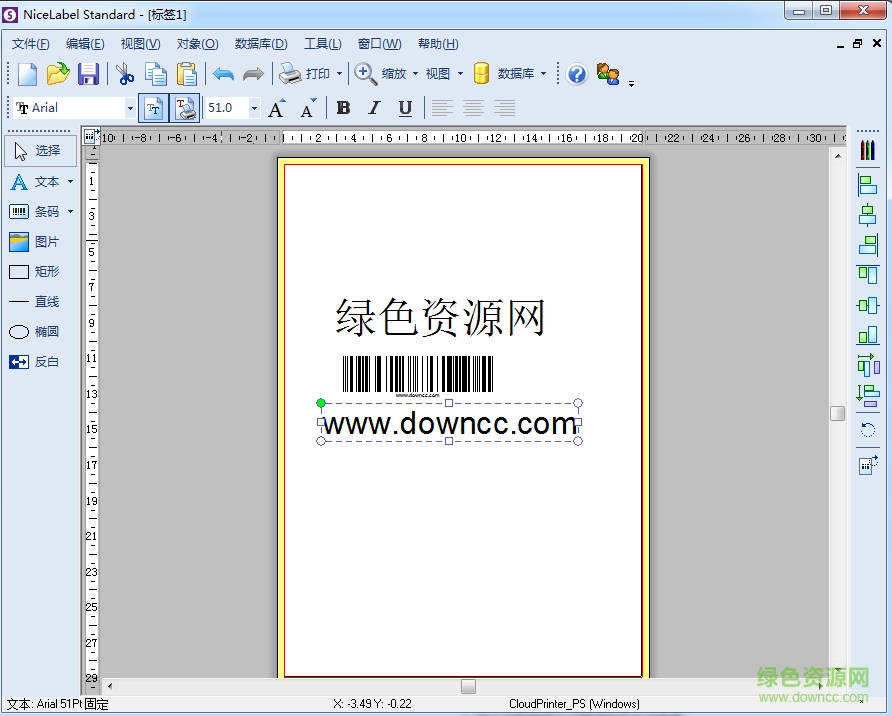Viewport: 892px width, 716px height.
Task: Save the label using the save icon
Action: coord(89,73)
